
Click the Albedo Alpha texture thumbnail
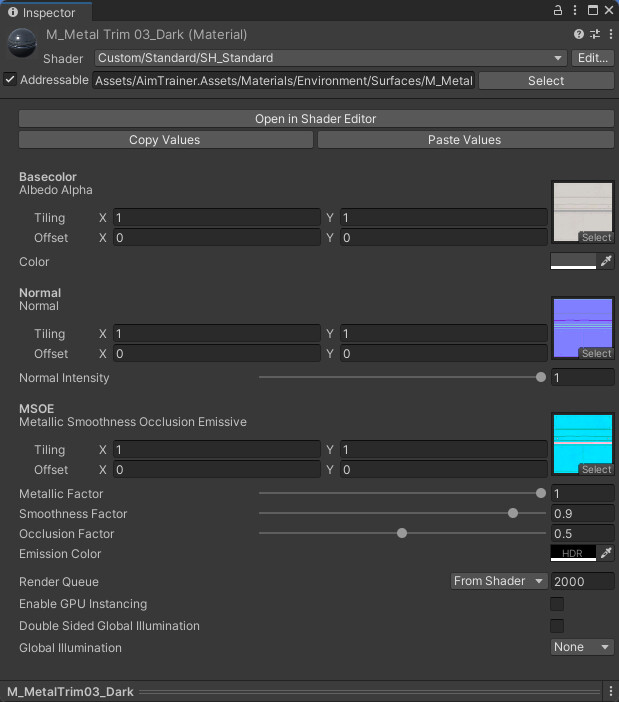583,212
